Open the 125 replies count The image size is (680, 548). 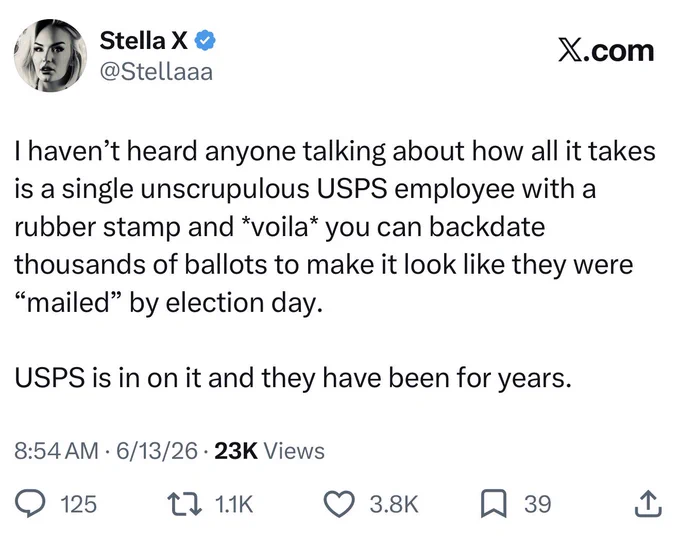pyautogui.click(x=78, y=504)
